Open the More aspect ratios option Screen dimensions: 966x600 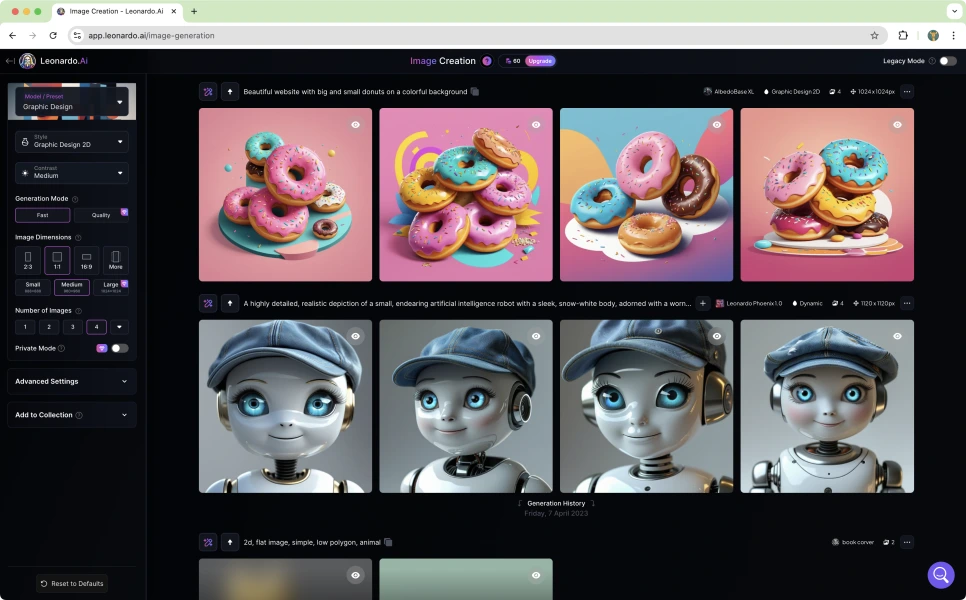pyautogui.click(x=115, y=260)
